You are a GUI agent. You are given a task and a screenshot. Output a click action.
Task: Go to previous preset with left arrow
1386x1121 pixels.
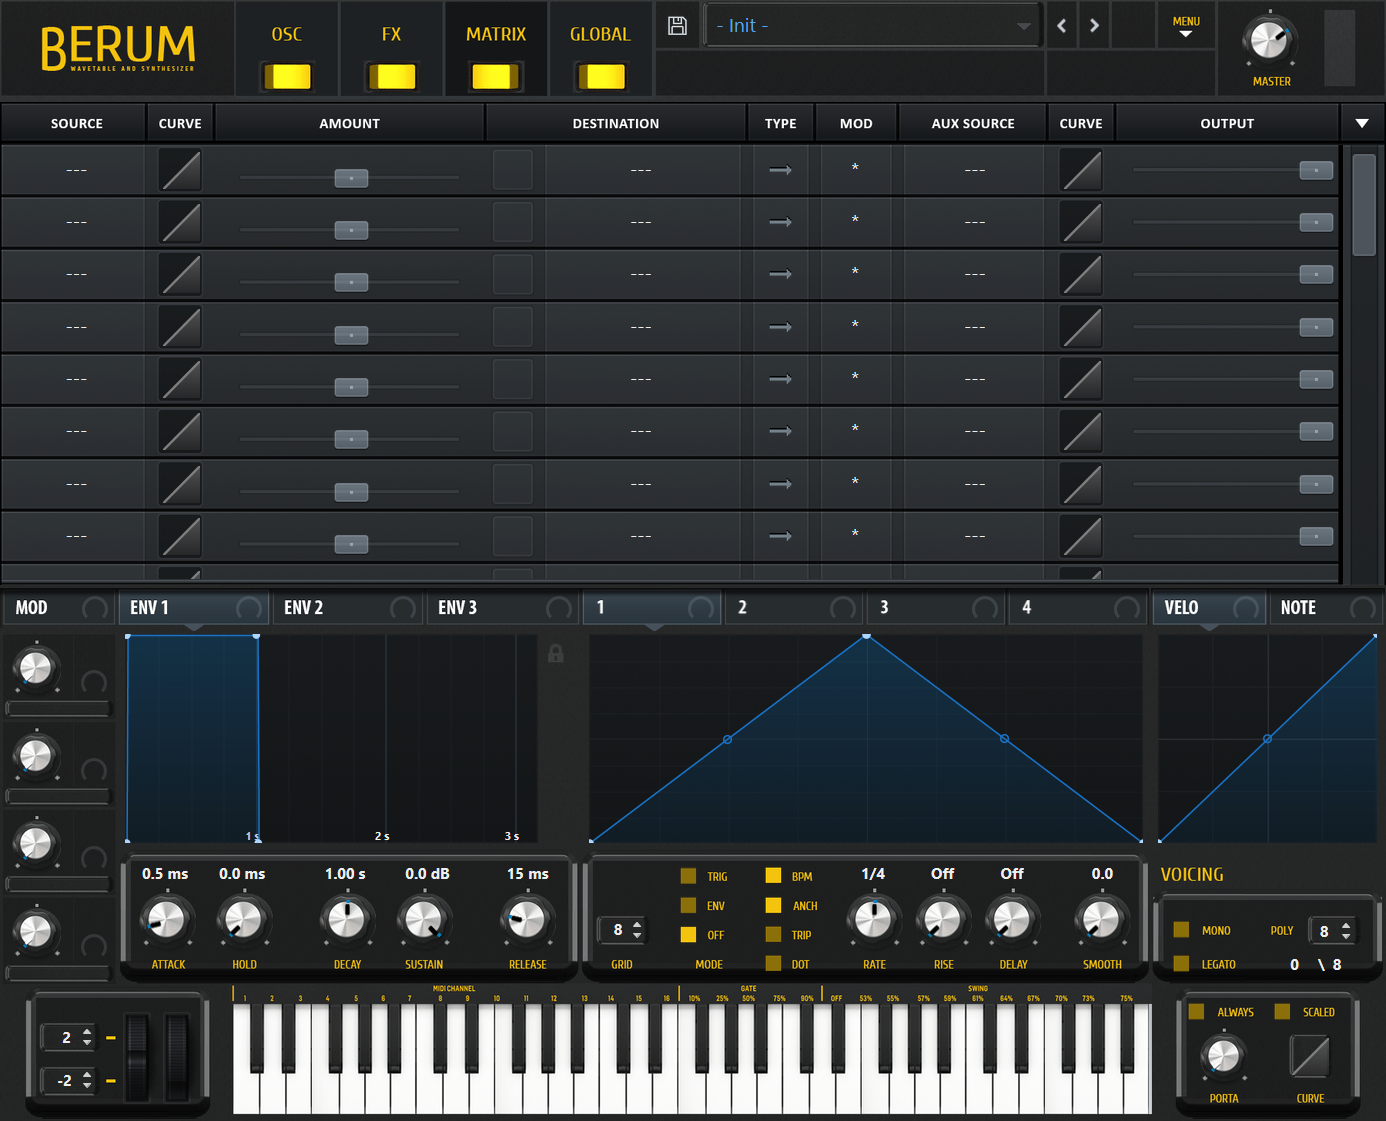click(x=1062, y=26)
